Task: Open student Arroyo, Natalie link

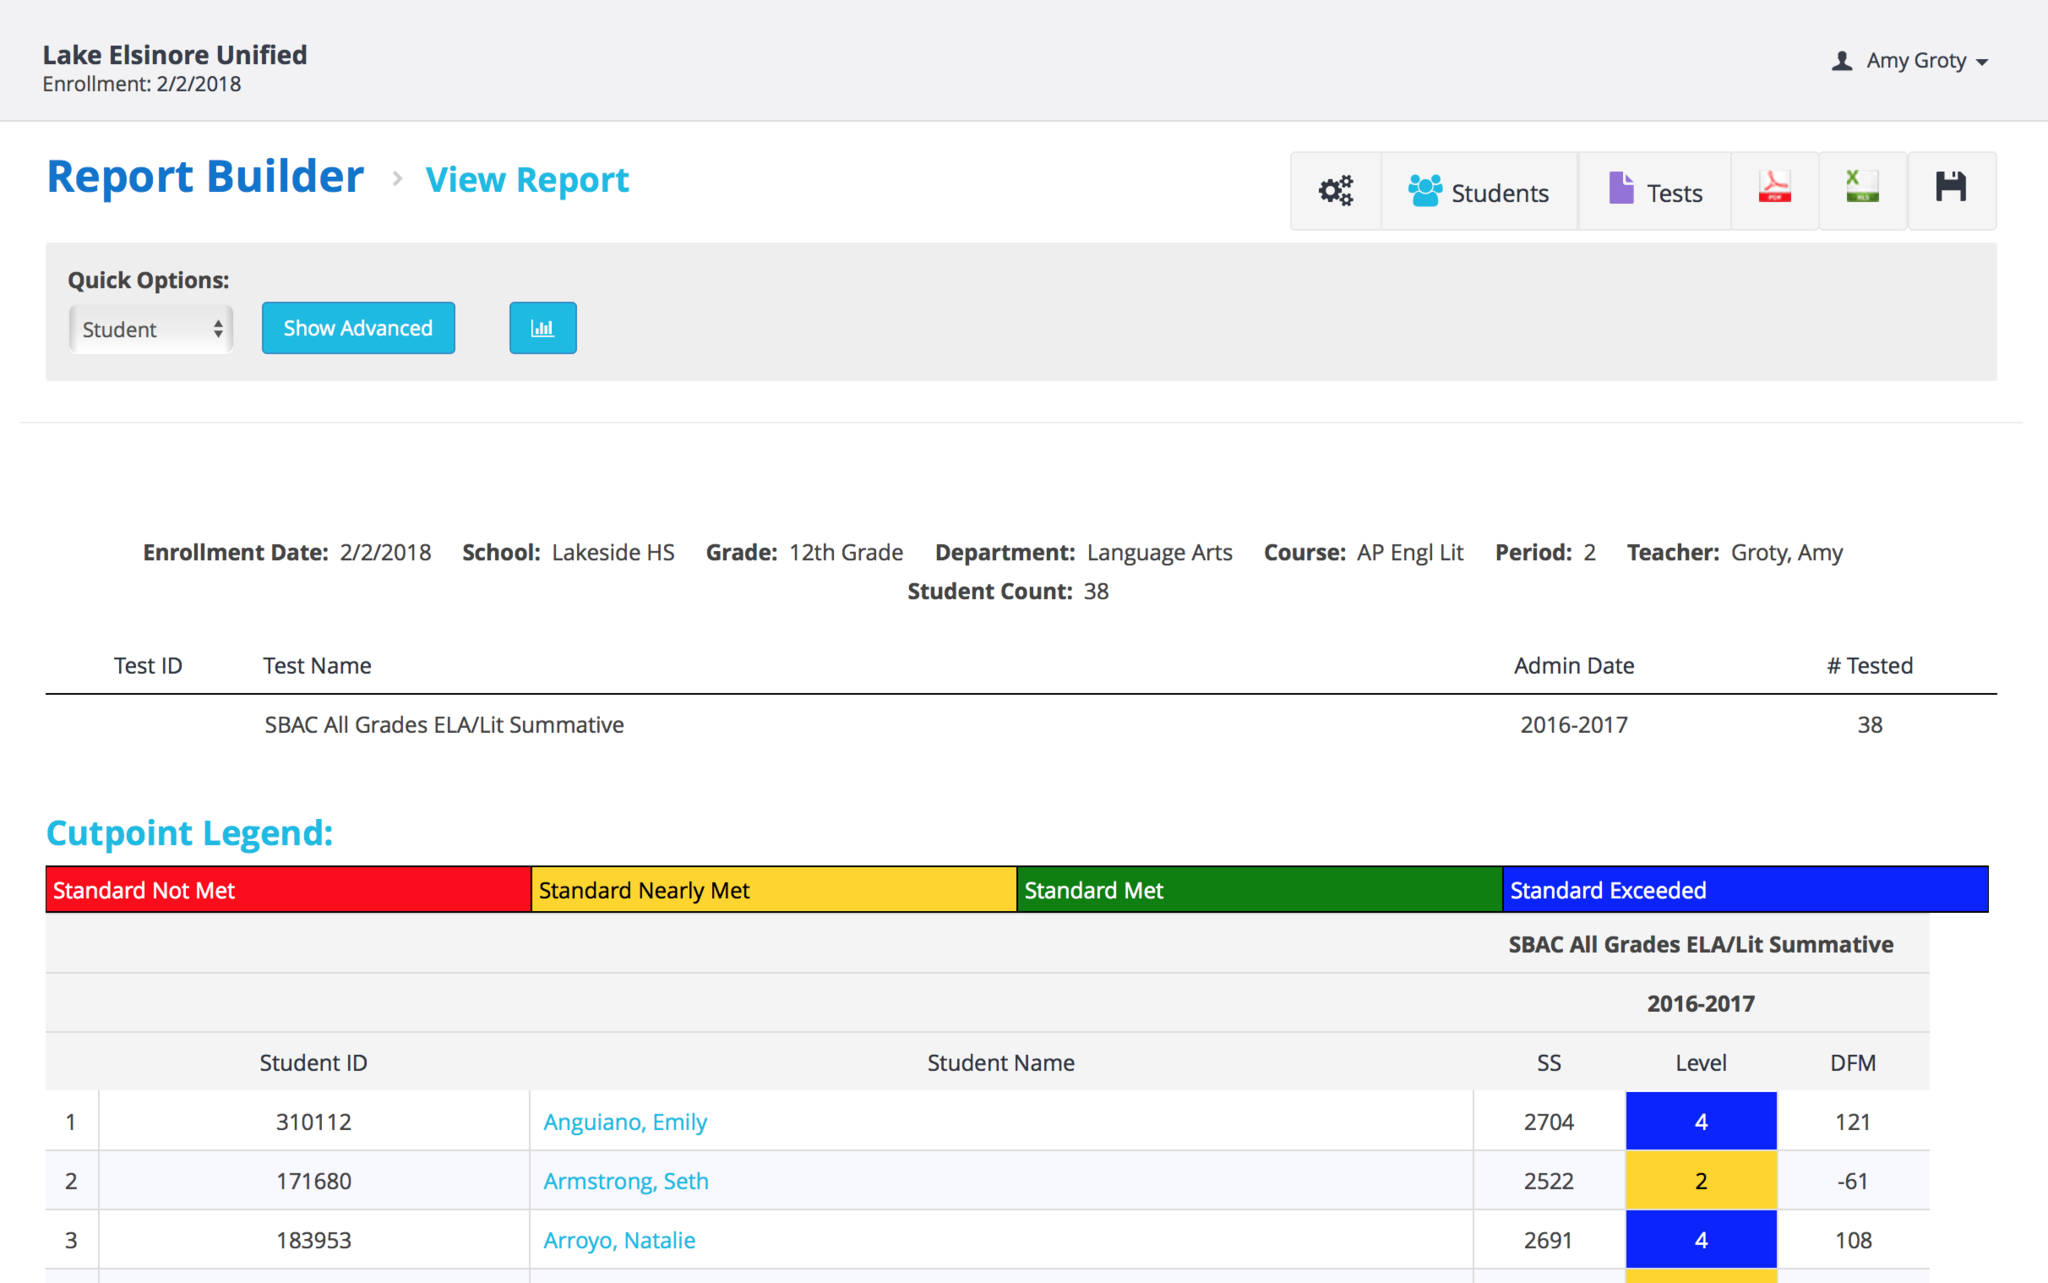Action: click(x=618, y=1240)
